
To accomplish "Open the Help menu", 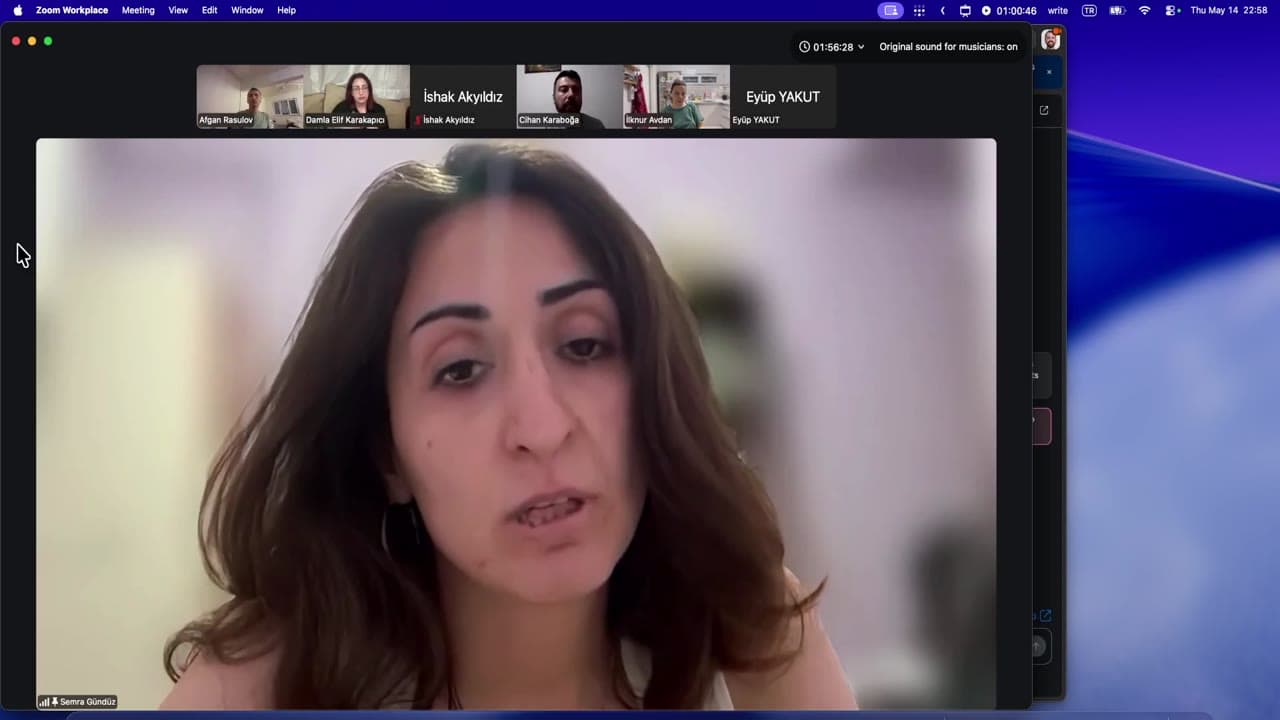I will point(286,10).
